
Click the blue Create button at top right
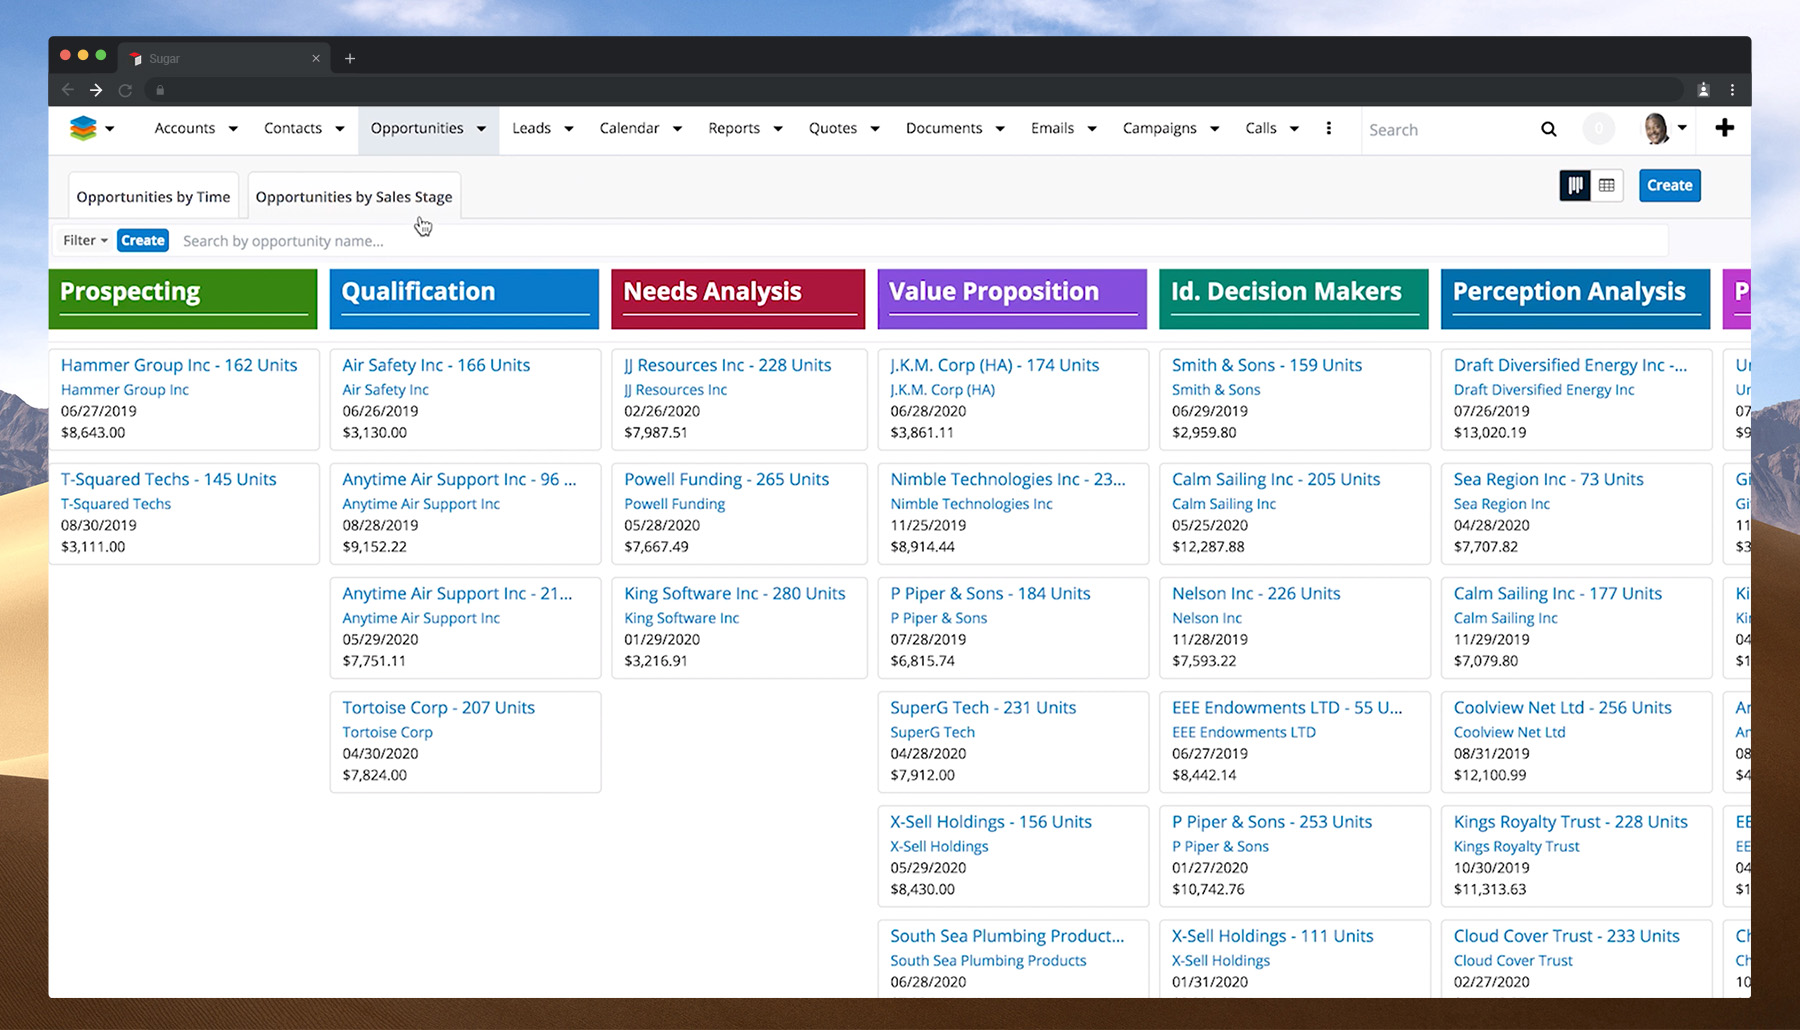[1669, 185]
